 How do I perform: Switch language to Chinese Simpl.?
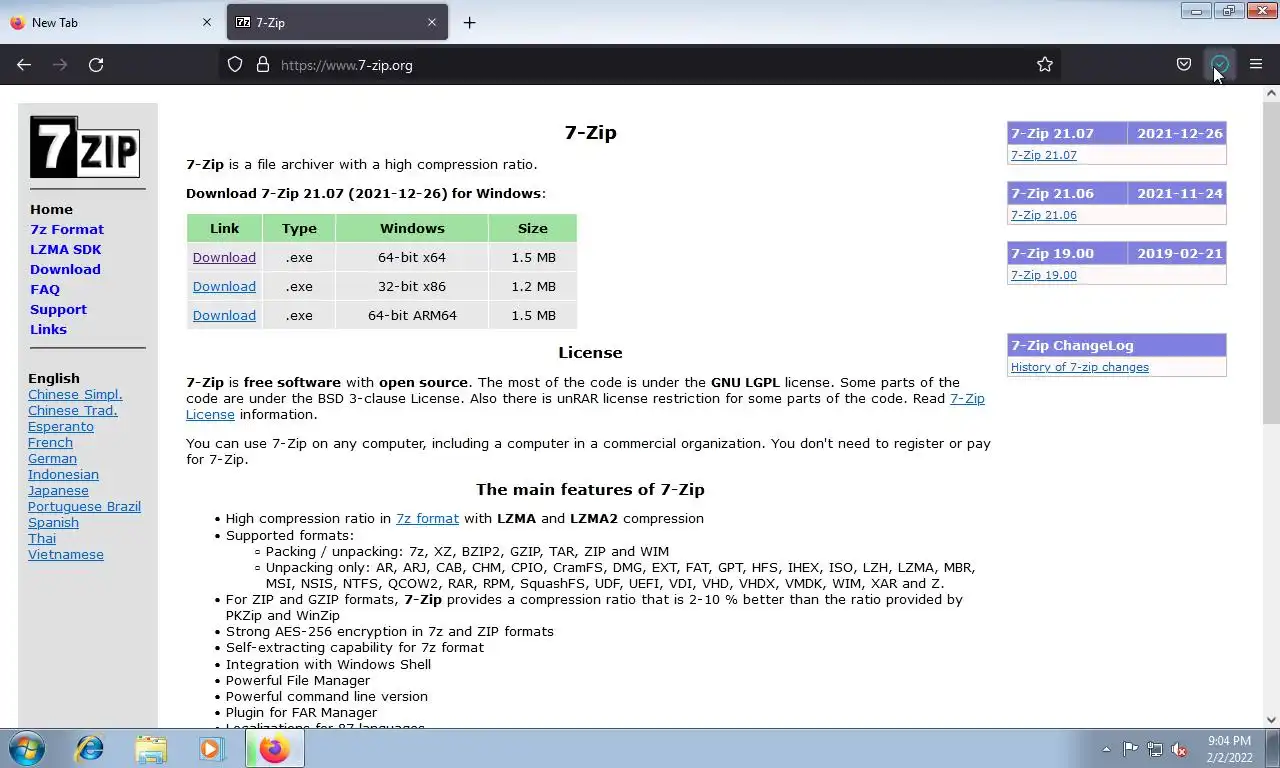coord(75,394)
